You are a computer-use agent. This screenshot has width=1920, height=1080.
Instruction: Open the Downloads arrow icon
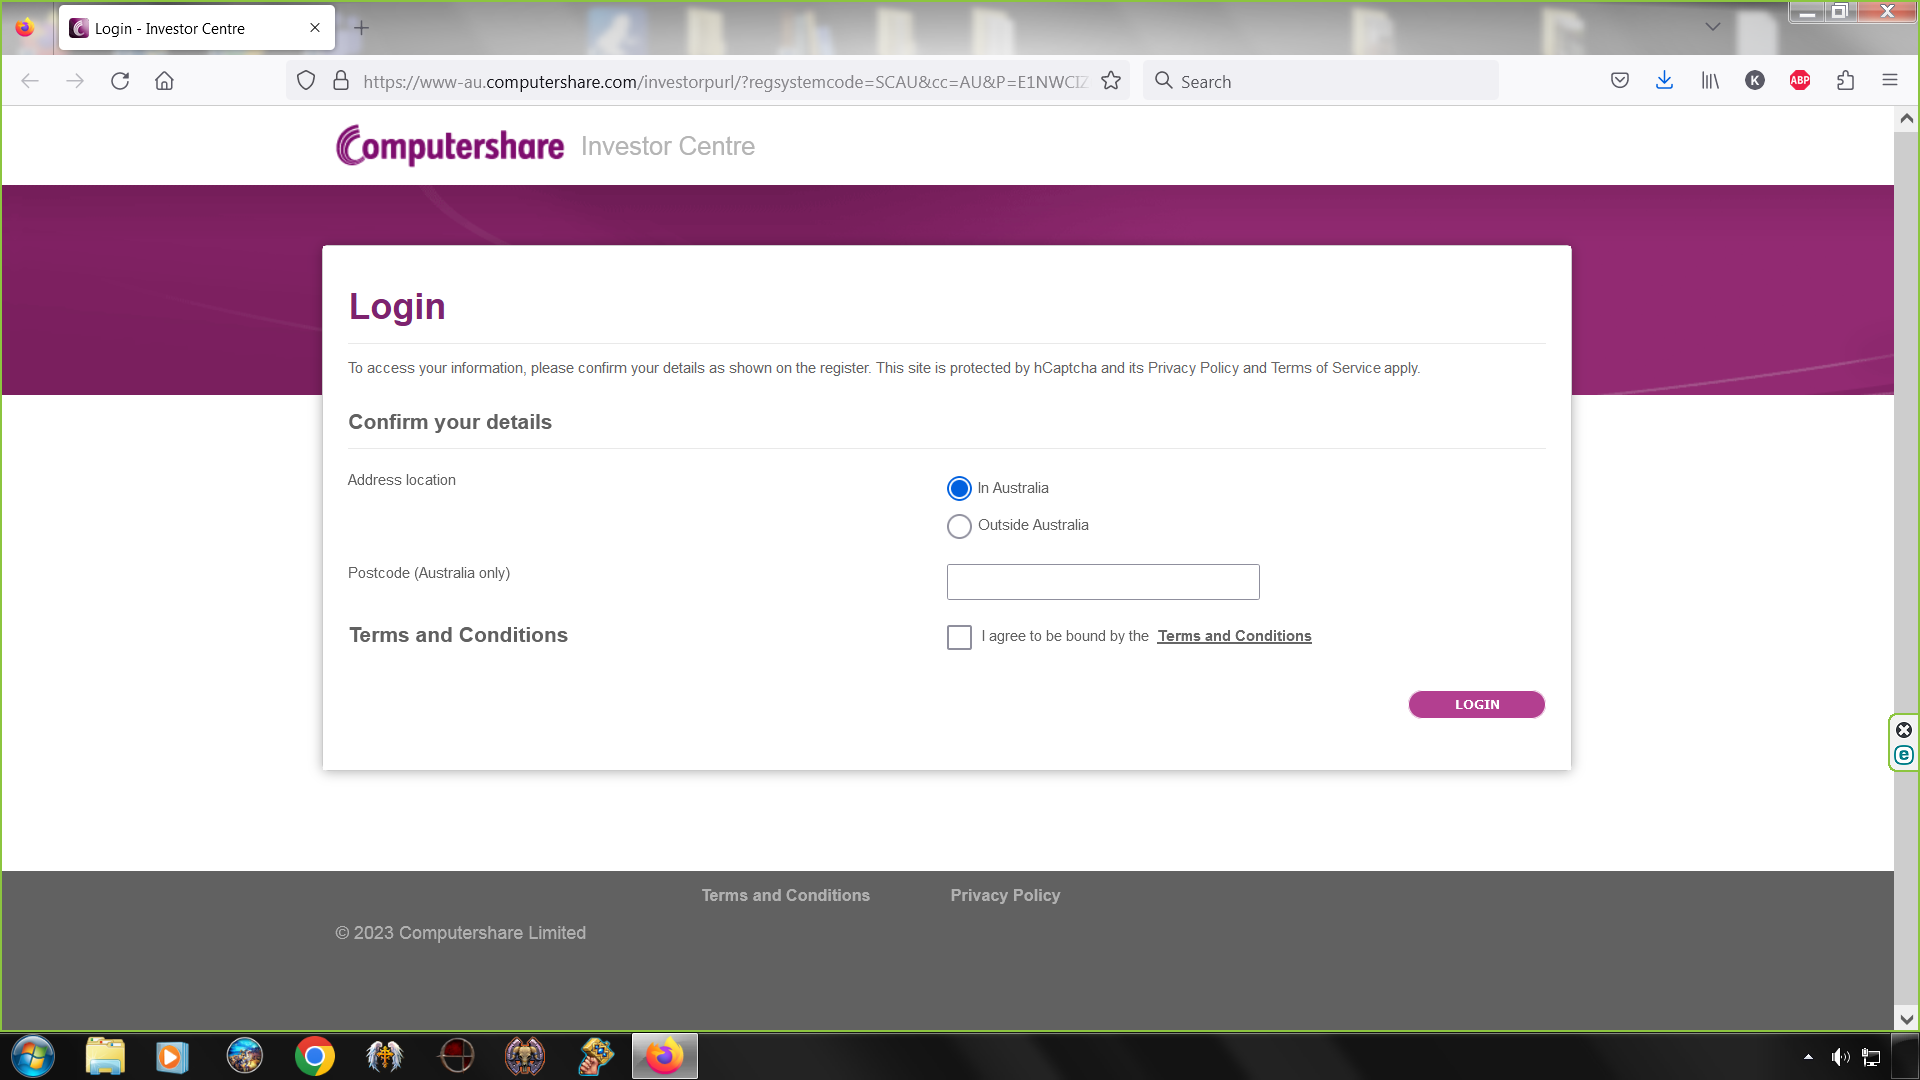pos(1664,81)
